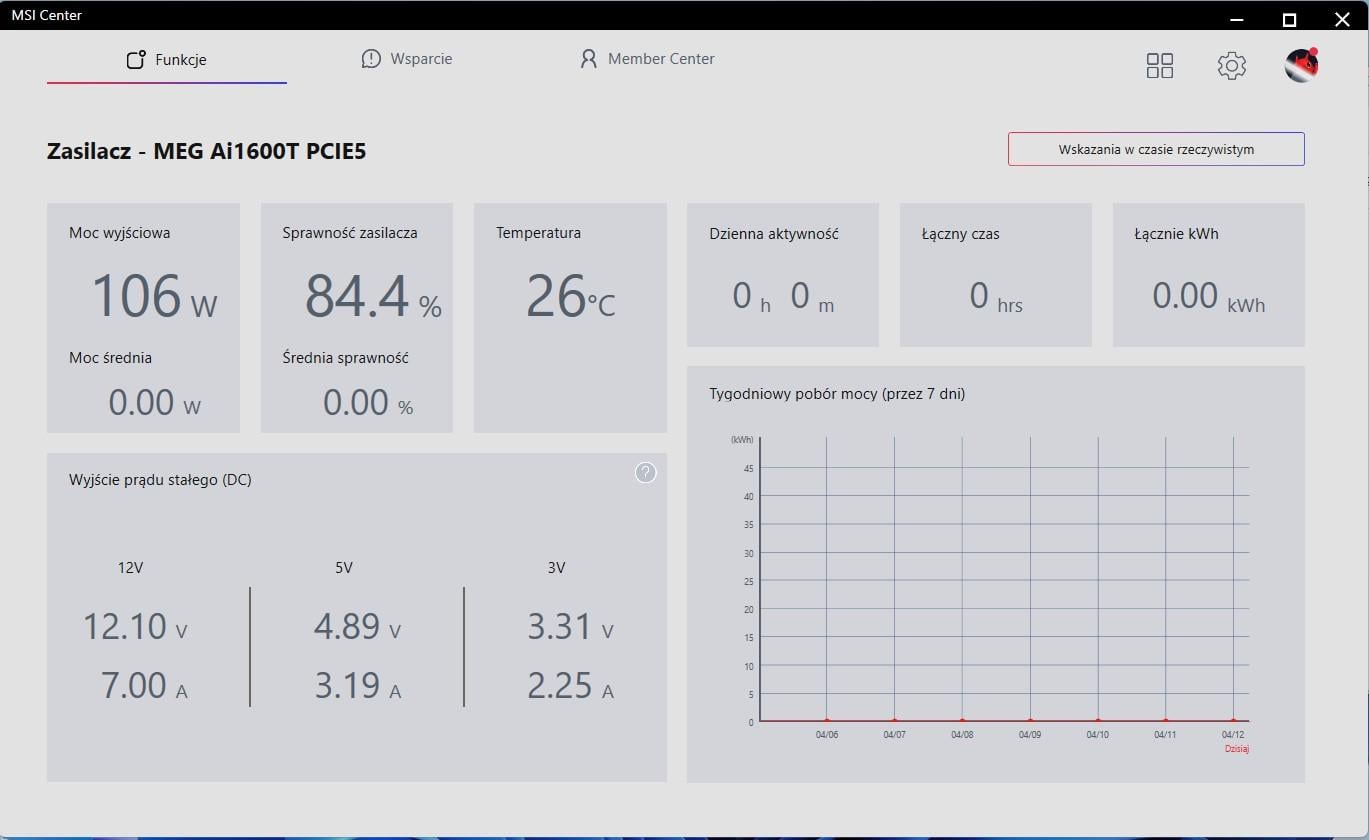Close the MSI Center window
The width and height of the screenshot is (1369, 840).
click(x=1342, y=19)
